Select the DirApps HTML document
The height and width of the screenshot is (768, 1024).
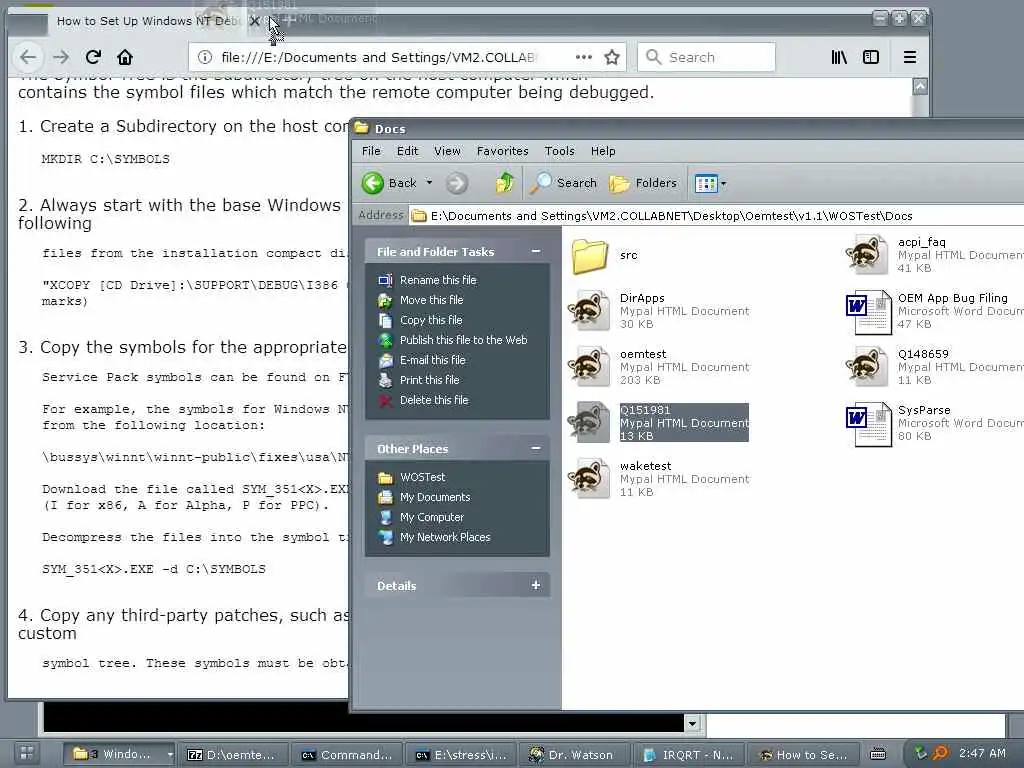click(x=658, y=311)
